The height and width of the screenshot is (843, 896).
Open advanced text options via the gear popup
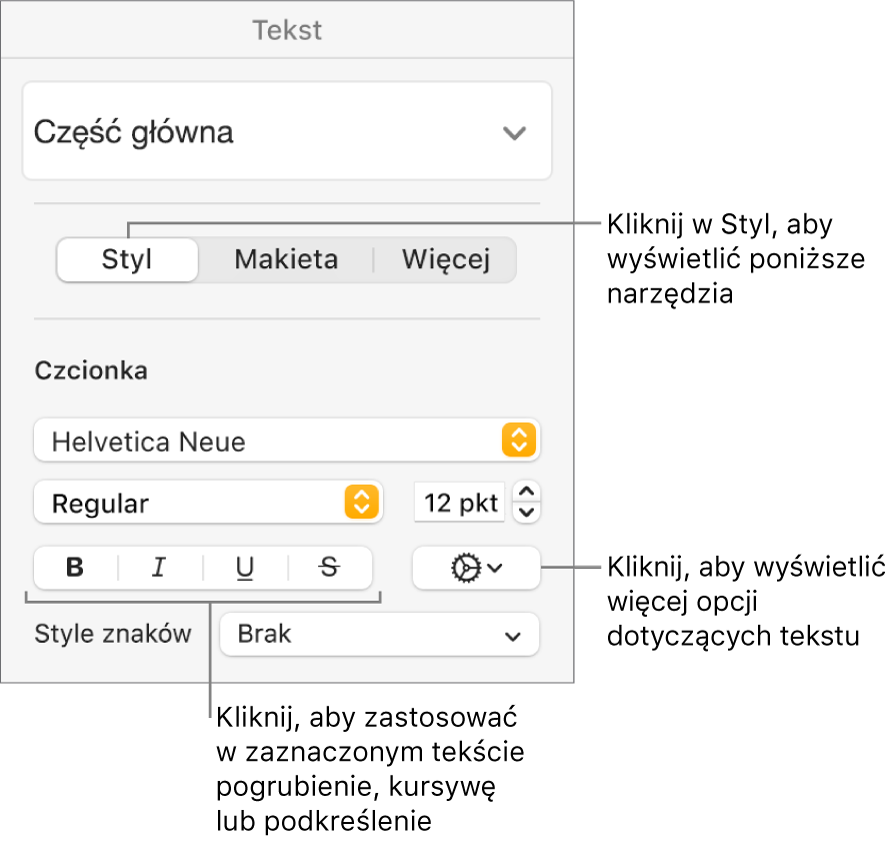click(477, 568)
